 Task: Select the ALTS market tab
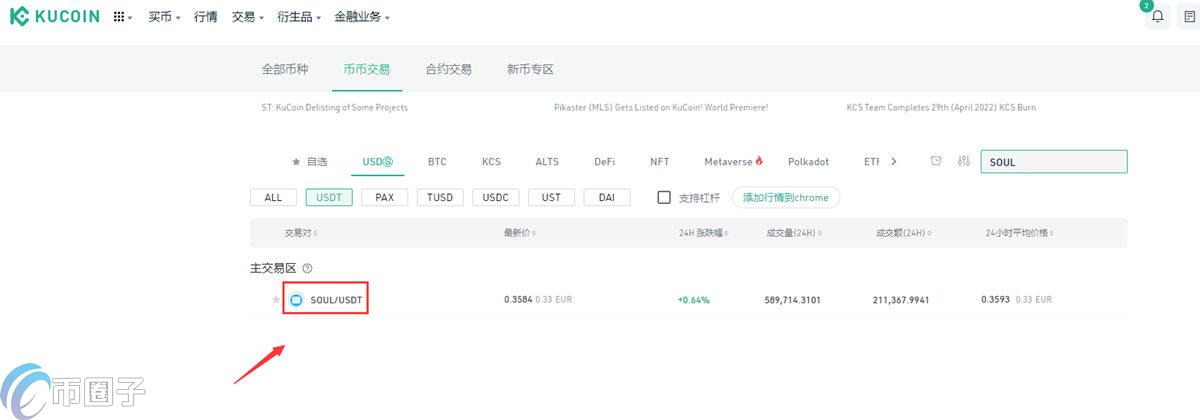pyautogui.click(x=547, y=161)
